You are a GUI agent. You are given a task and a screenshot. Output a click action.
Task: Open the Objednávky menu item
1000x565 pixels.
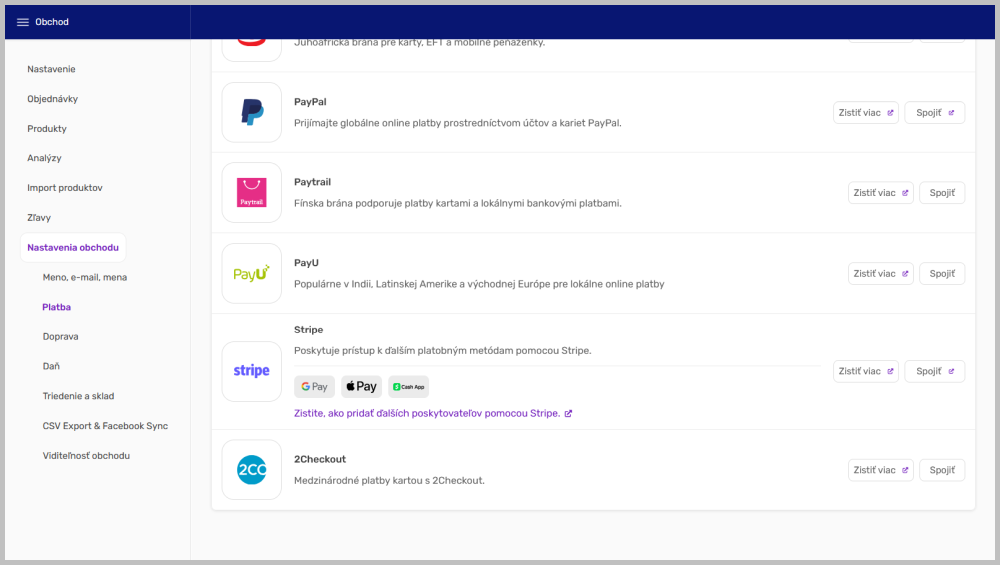click(52, 99)
